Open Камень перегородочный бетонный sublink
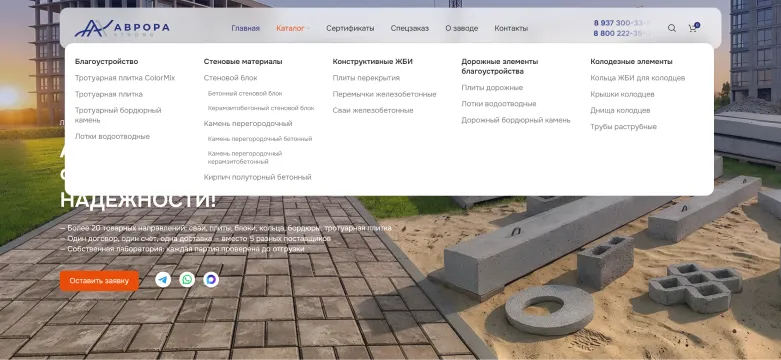The height and width of the screenshot is (360, 781). click(x=260, y=139)
